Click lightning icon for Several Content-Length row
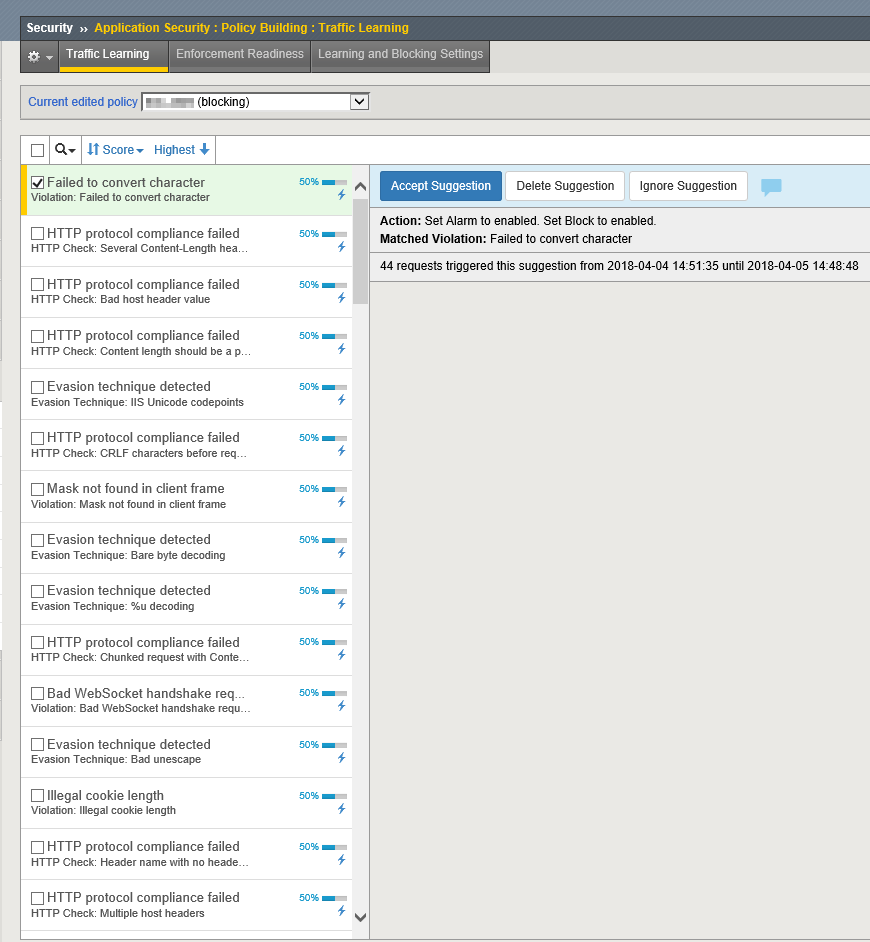Viewport: 870px width, 942px height. click(x=341, y=246)
